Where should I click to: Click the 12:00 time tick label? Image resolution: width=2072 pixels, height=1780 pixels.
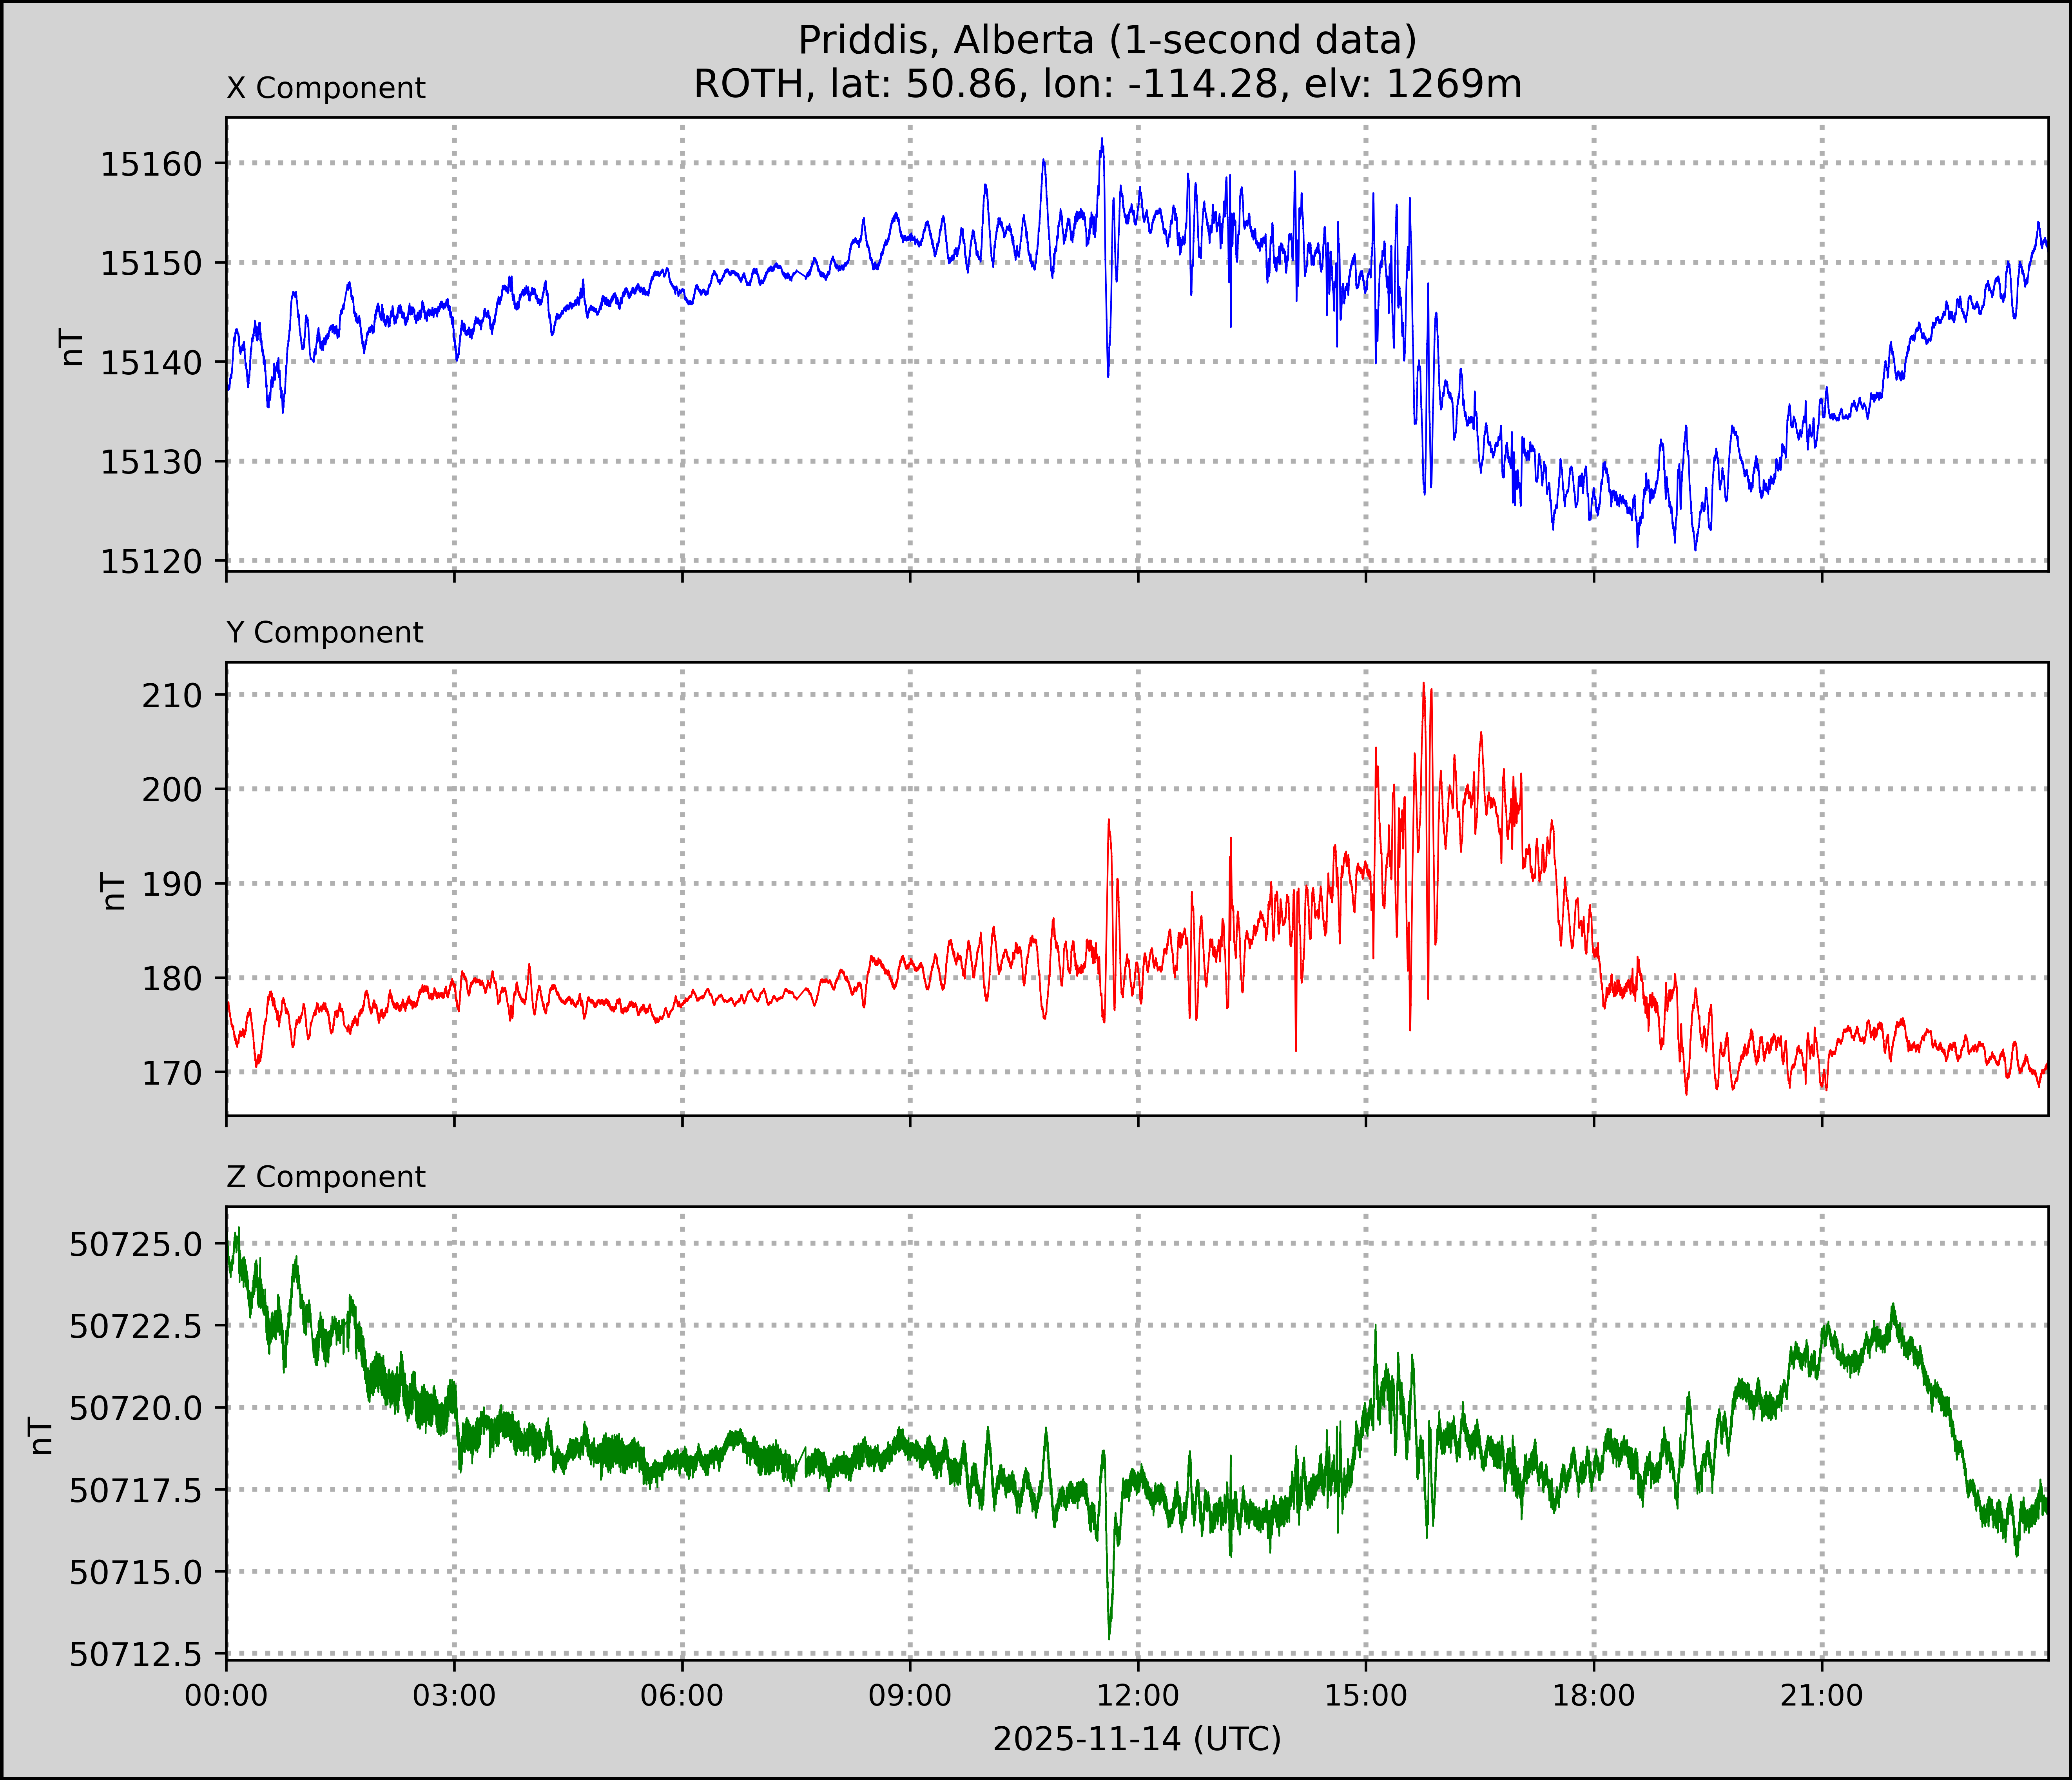(1138, 1696)
